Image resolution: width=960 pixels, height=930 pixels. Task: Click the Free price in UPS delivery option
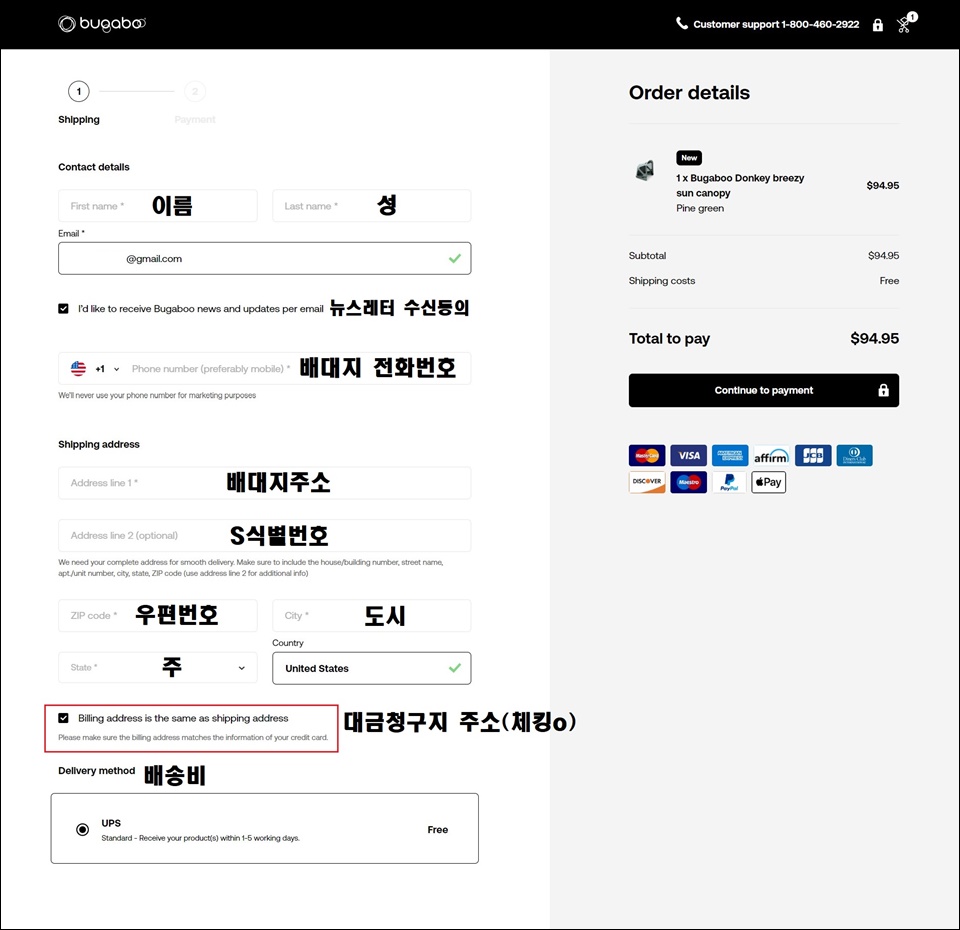pyautogui.click(x=437, y=830)
